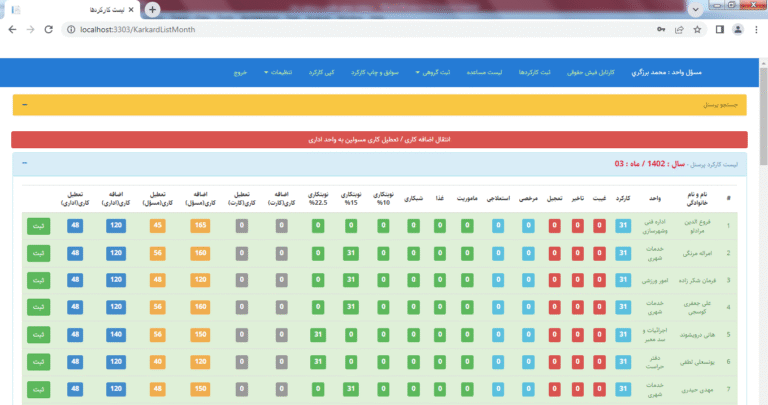Open the browser side panel icon
The height and width of the screenshot is (405, 768).
tap(719, 29)
